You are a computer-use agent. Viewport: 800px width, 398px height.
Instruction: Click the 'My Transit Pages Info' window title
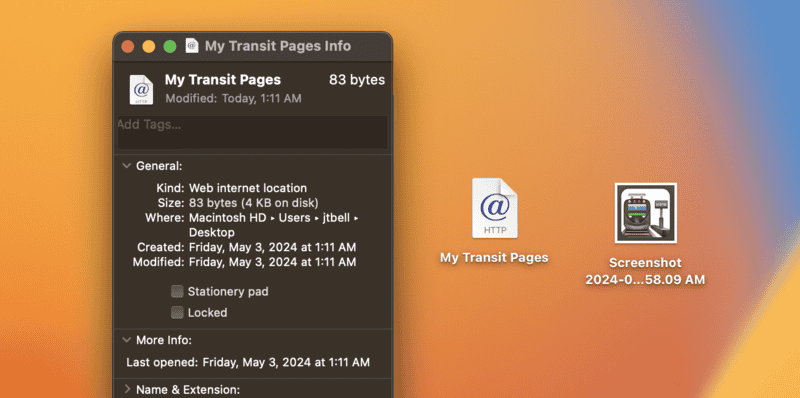click(278, 46)
